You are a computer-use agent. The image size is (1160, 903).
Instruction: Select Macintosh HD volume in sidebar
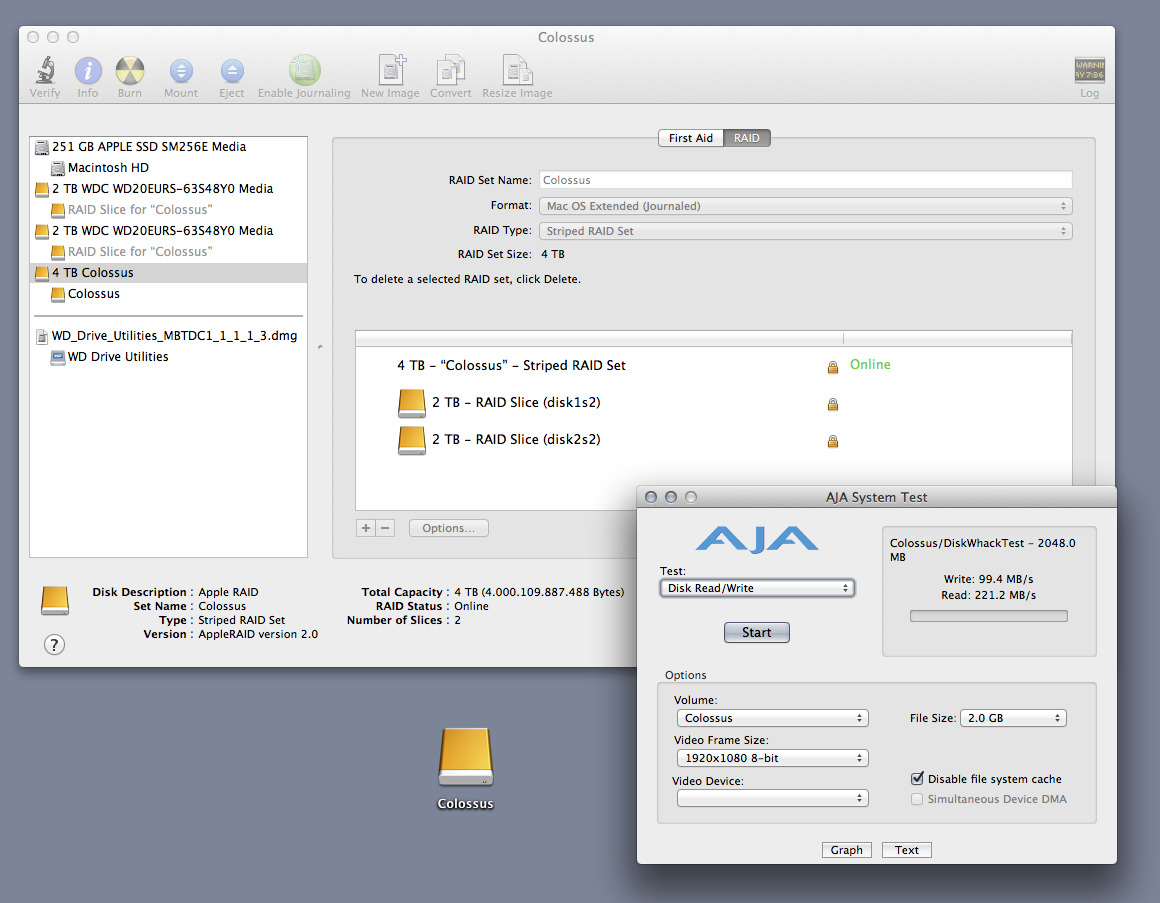(x=169, y=168)
